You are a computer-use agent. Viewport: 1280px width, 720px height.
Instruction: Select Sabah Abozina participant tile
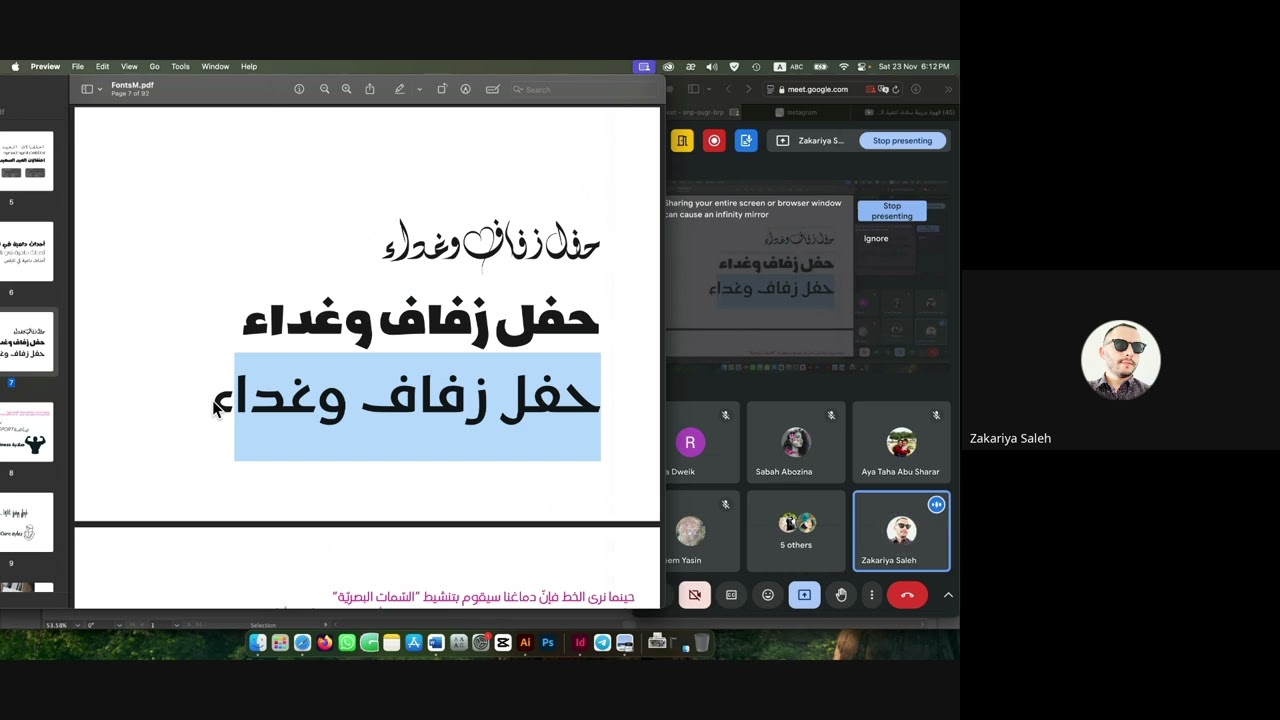click(796, 442)
